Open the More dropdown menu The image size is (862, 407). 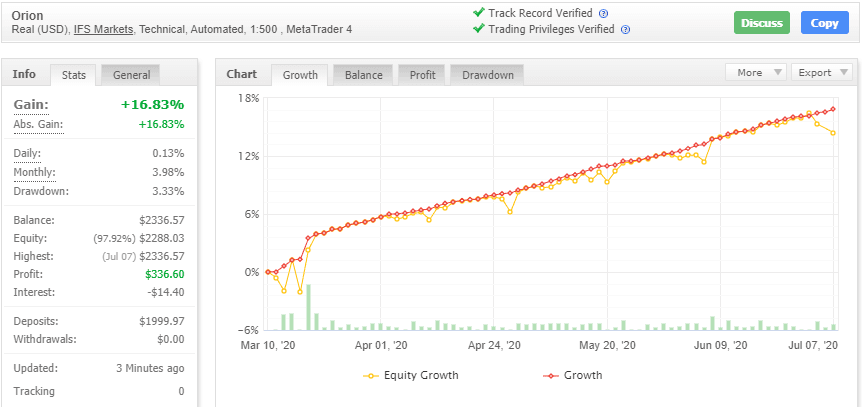755,73
